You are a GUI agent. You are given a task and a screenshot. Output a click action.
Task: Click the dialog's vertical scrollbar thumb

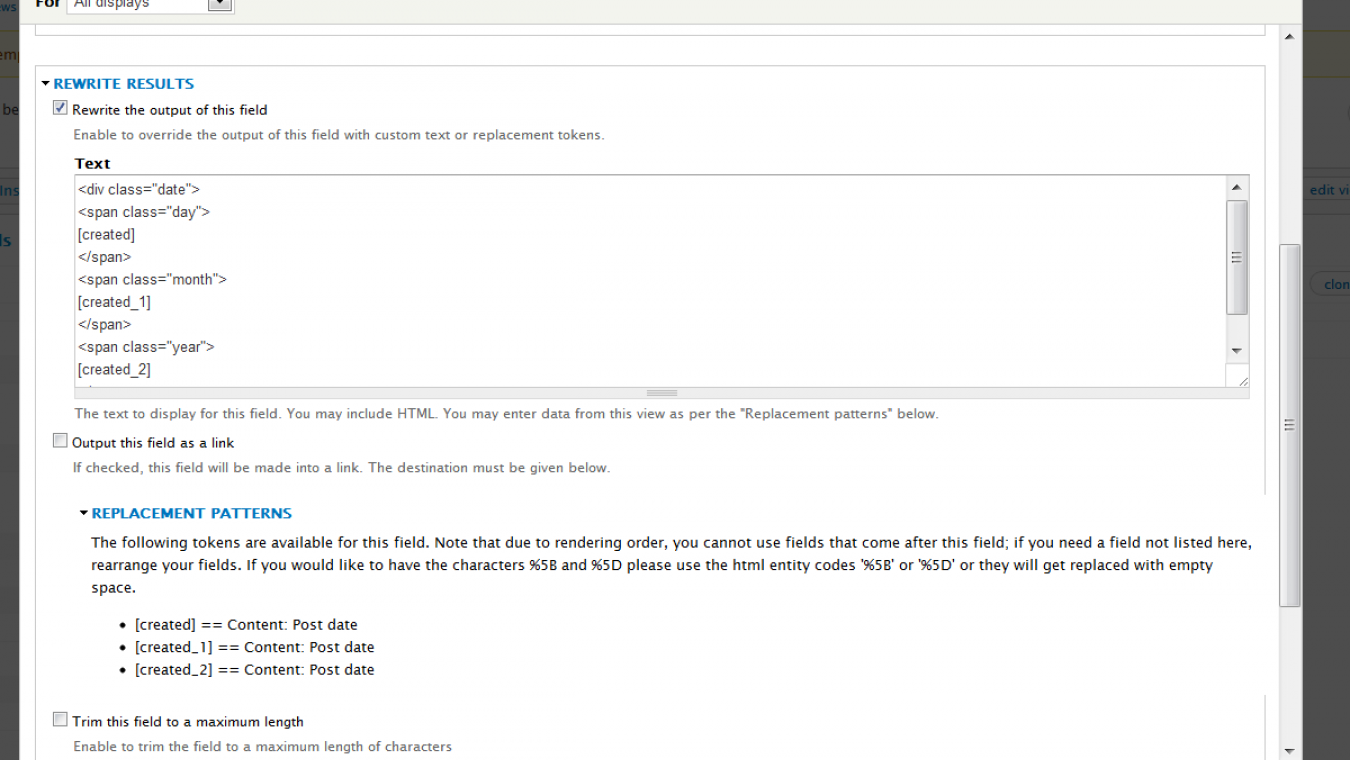click(1290, 425)
